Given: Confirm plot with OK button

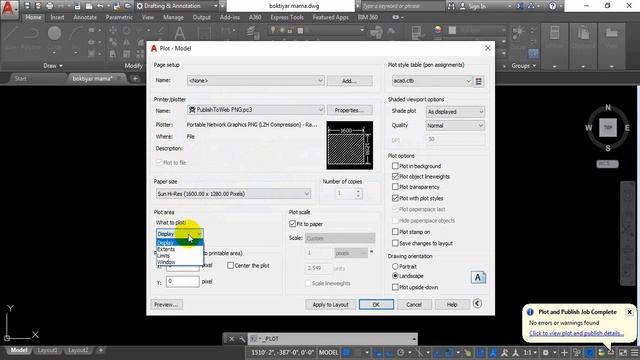Looking at the screenshot, I should (x=376, y=304).
